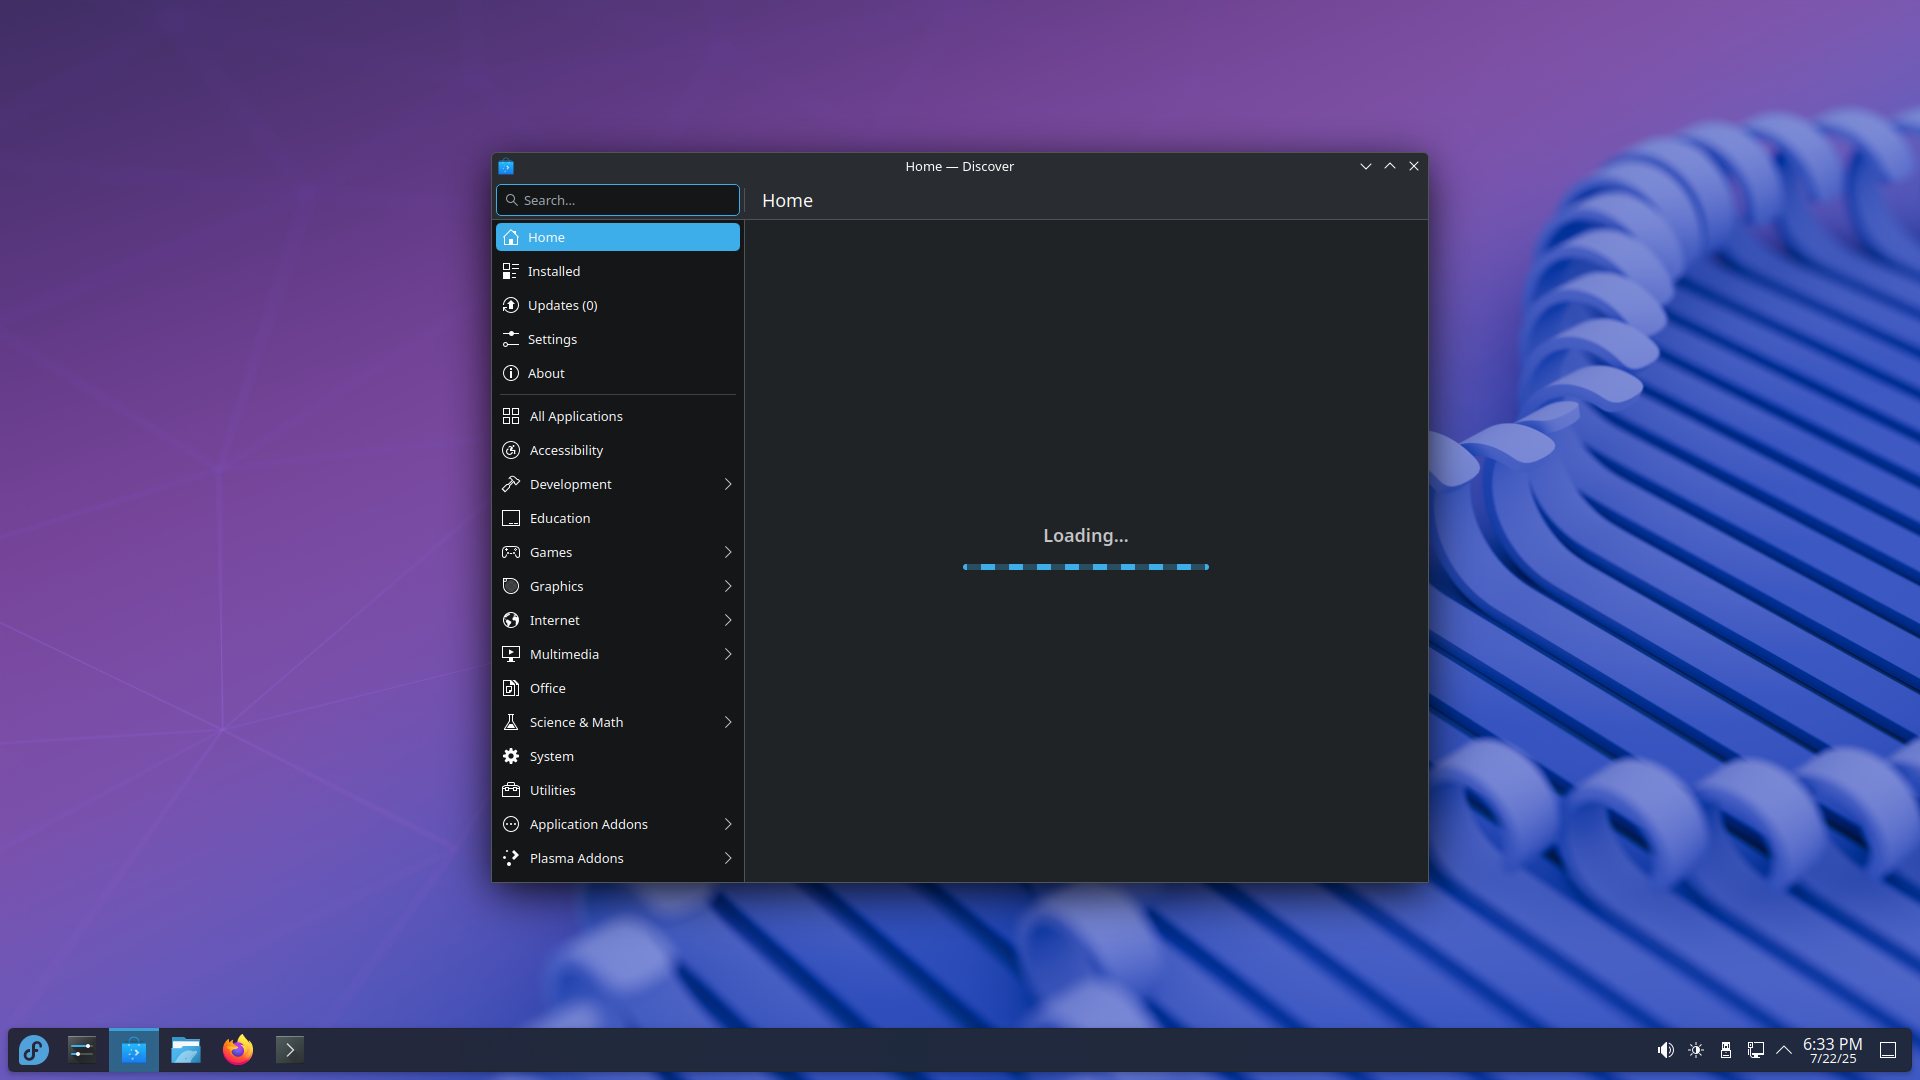Browse the Office category label
The width and height of the screenshot is (1920, 1080).
coord(548,688)
